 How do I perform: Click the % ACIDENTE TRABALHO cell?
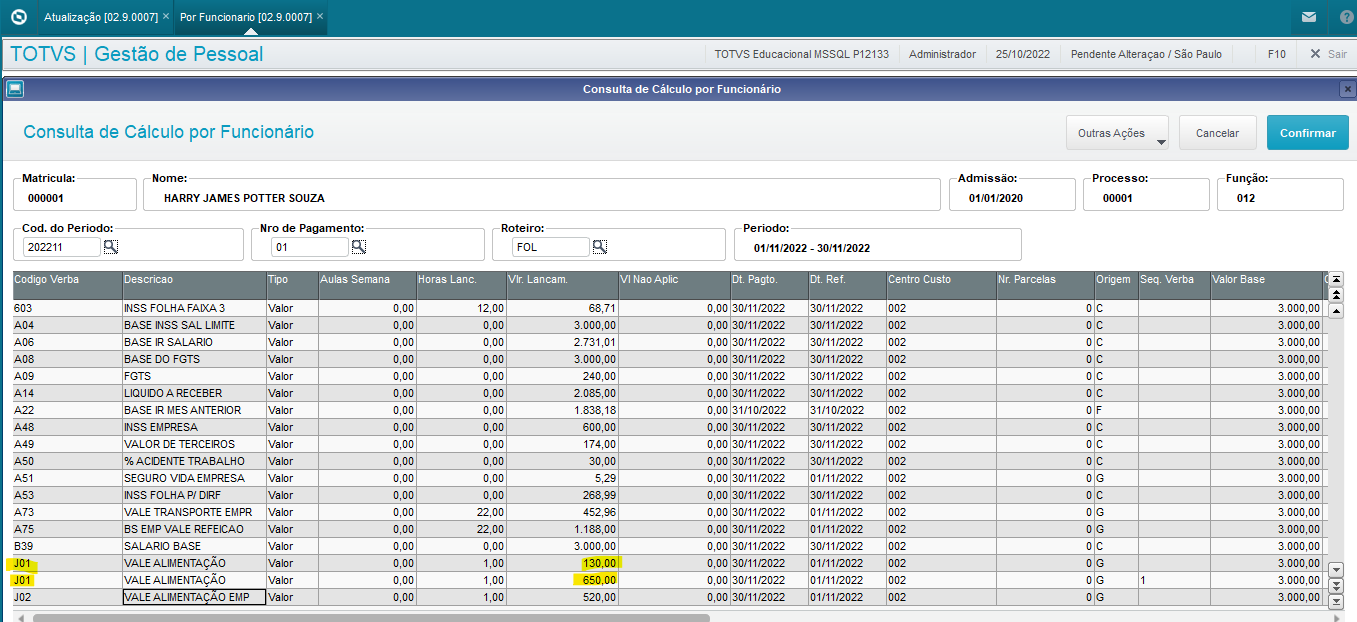195,461
